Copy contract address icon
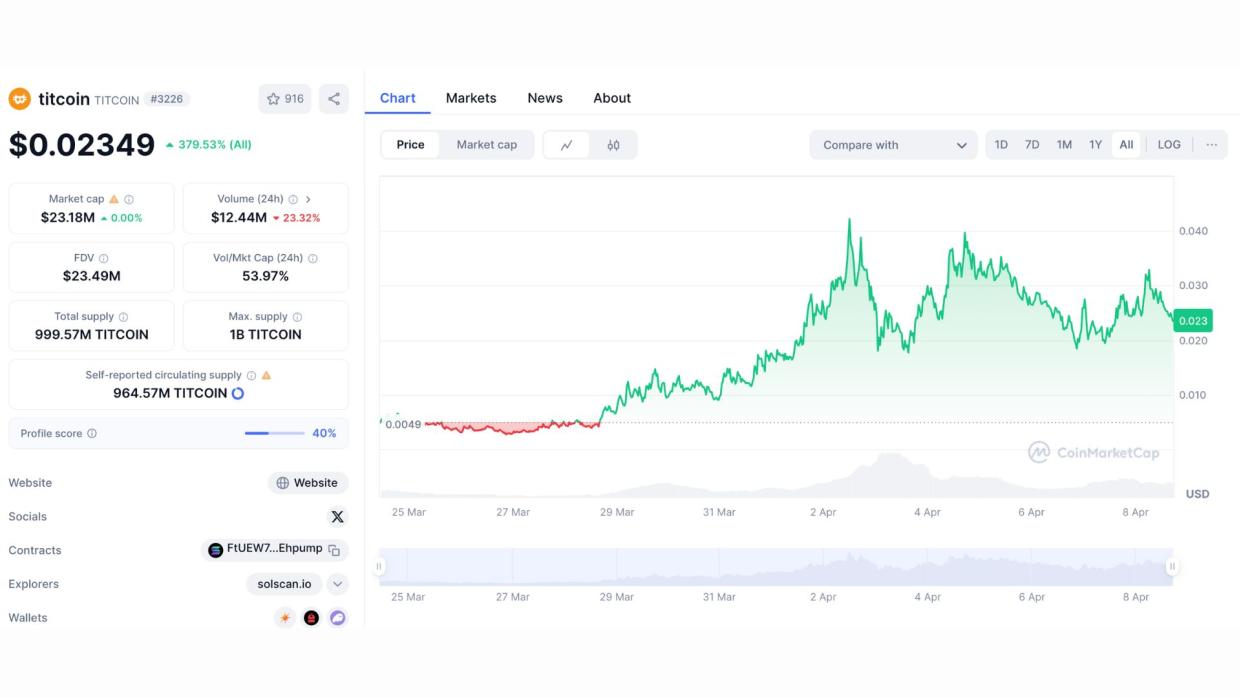The height and width of the screenshot is (698, 1240). click(x=334, y=550)
